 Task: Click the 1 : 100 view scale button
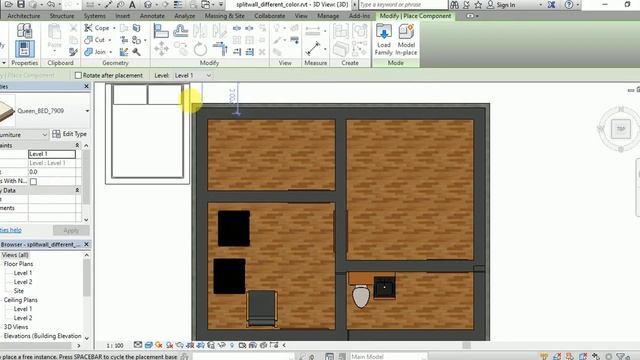tap(115, 345)
